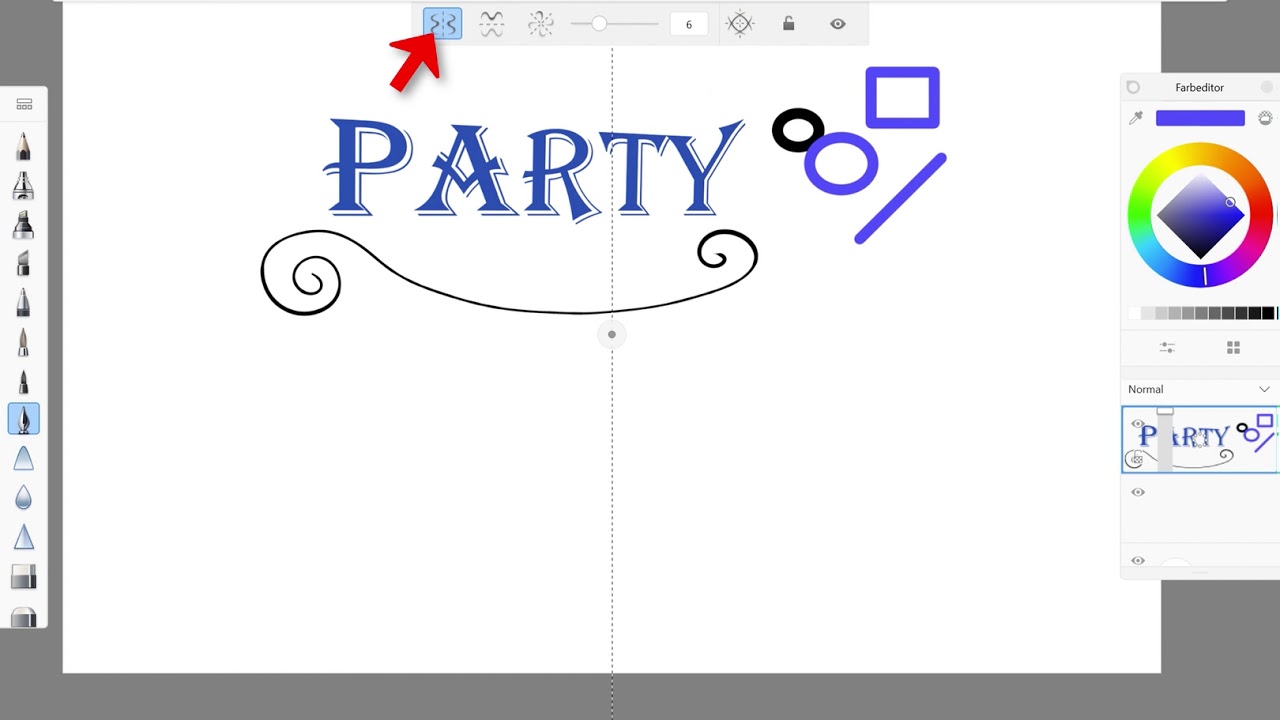Select the ballpoint pen brush
Screen dimensions: 1280x720
(x=24, y=302)
